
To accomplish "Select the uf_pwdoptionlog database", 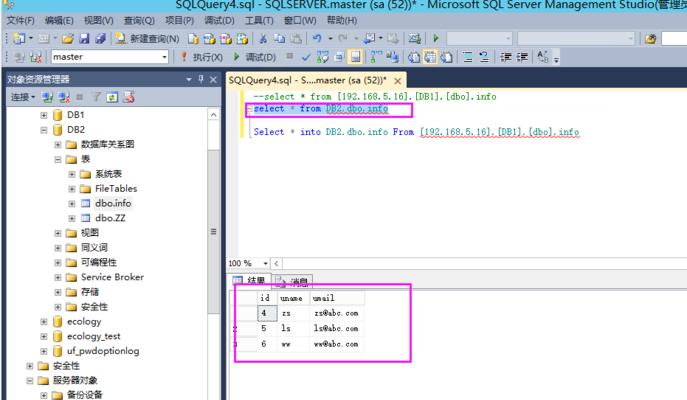I will click(x=103, y=351).
